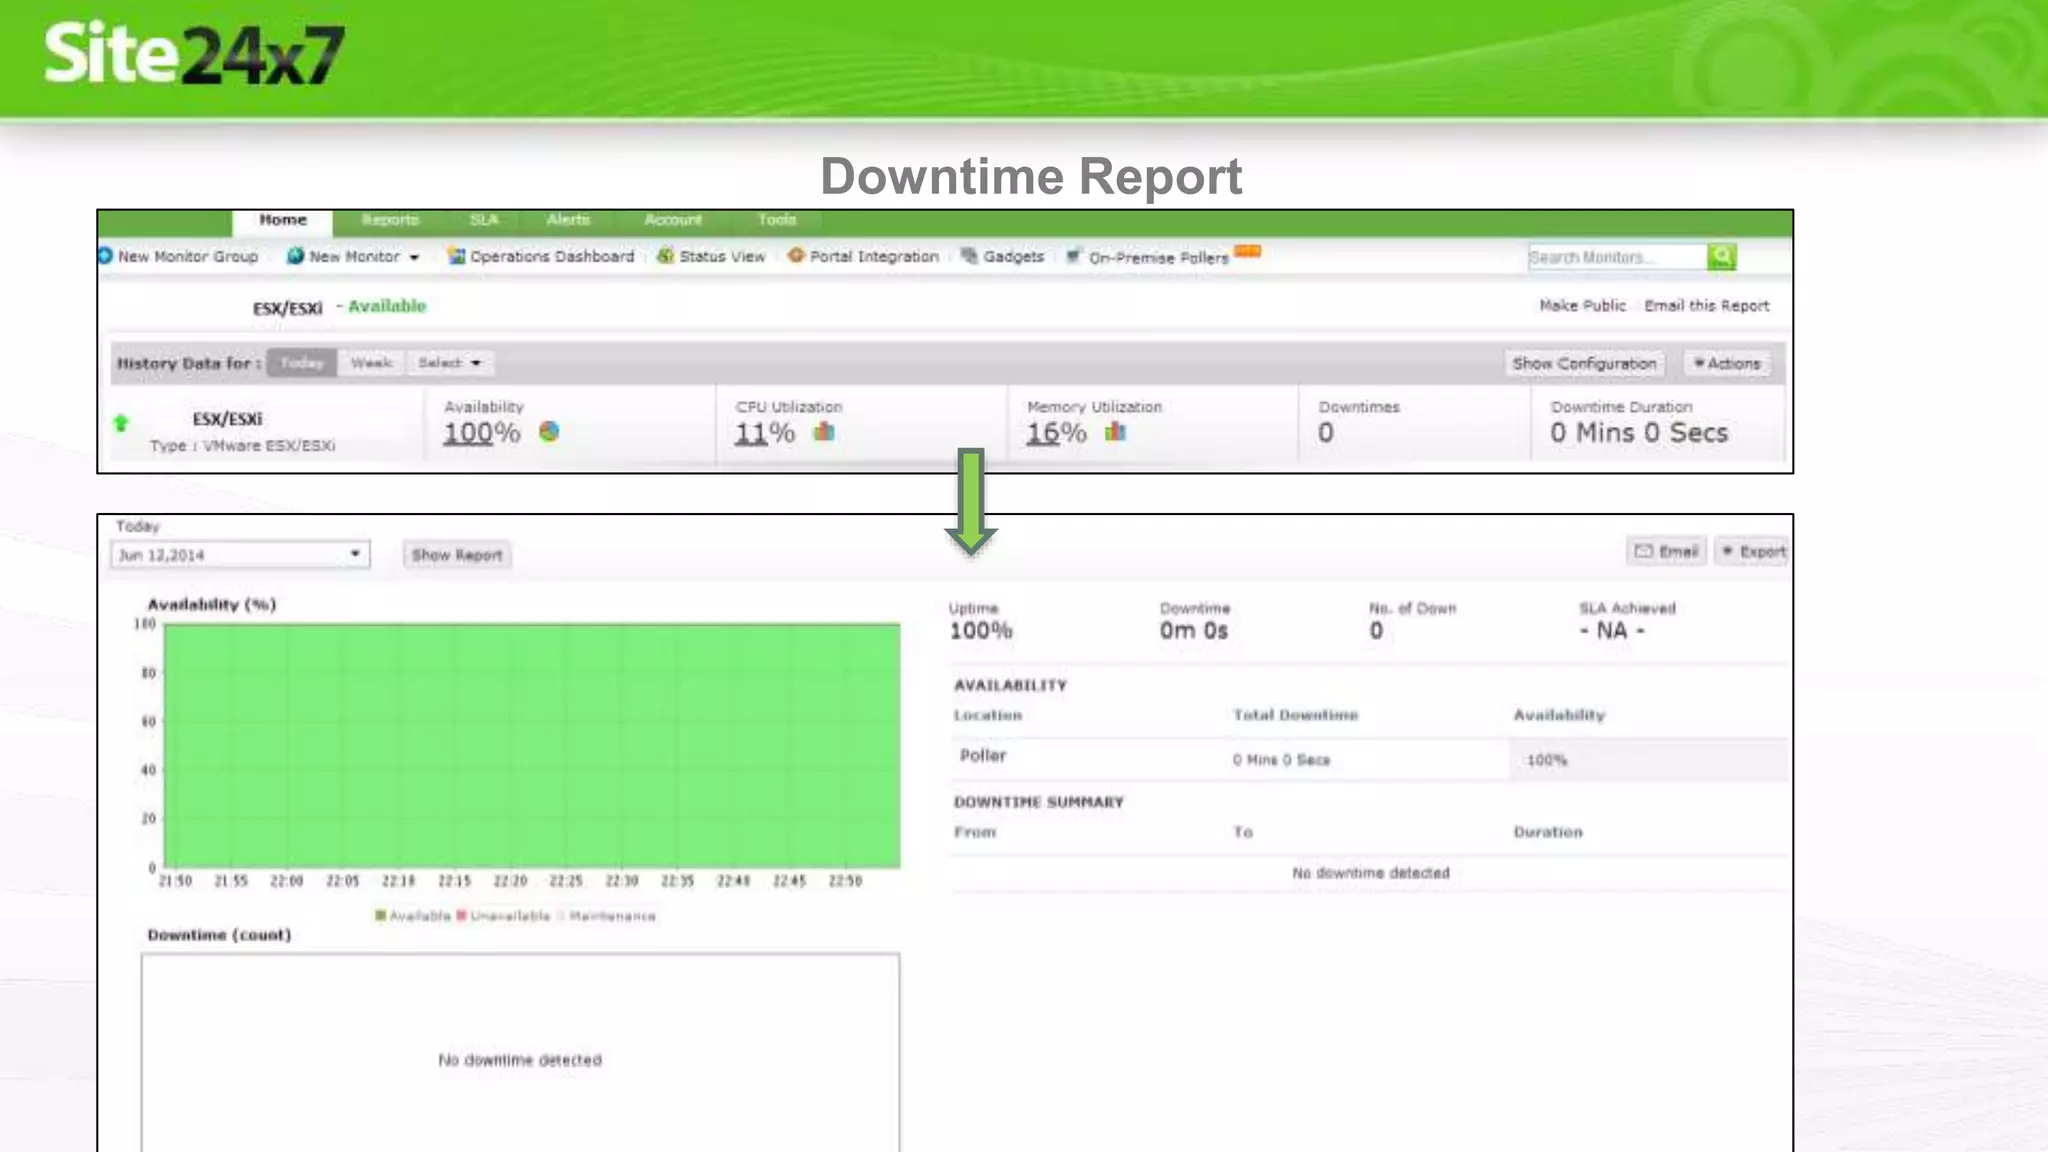Open the Jun 12,2014 date dropdown
Viewport: 2048px width, 1152px height.
[240, 555]
